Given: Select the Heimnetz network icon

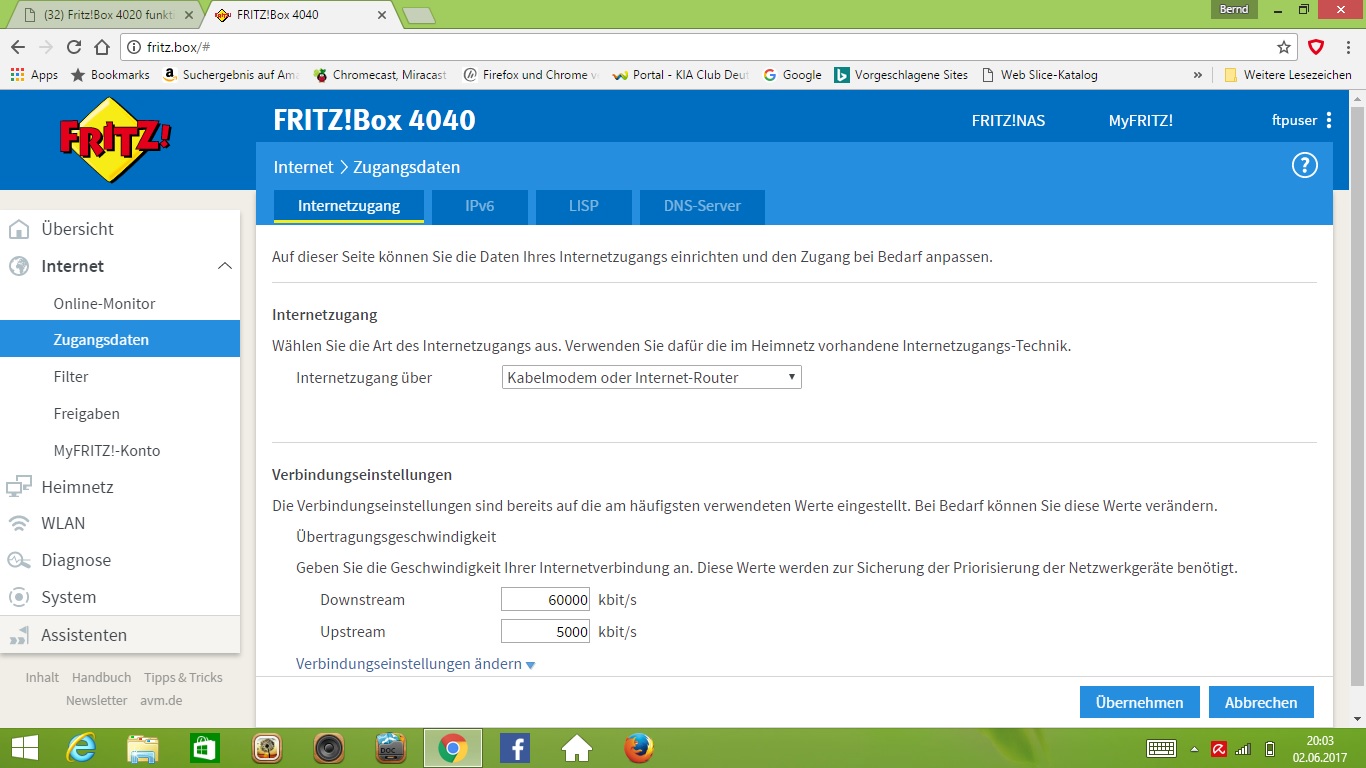Looking at the screenshot, I should click(x=20, y=487).
